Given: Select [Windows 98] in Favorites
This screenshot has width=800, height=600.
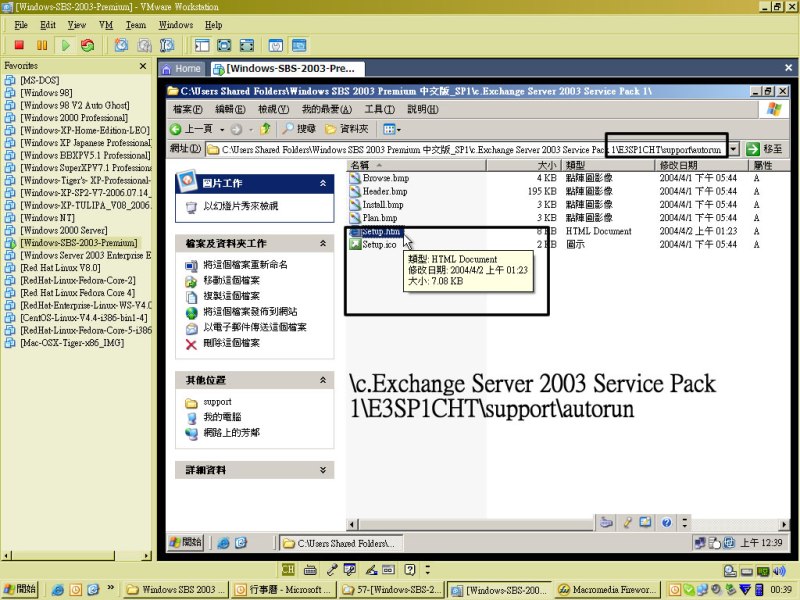Looking at the screenshot, I should (46, 93).
